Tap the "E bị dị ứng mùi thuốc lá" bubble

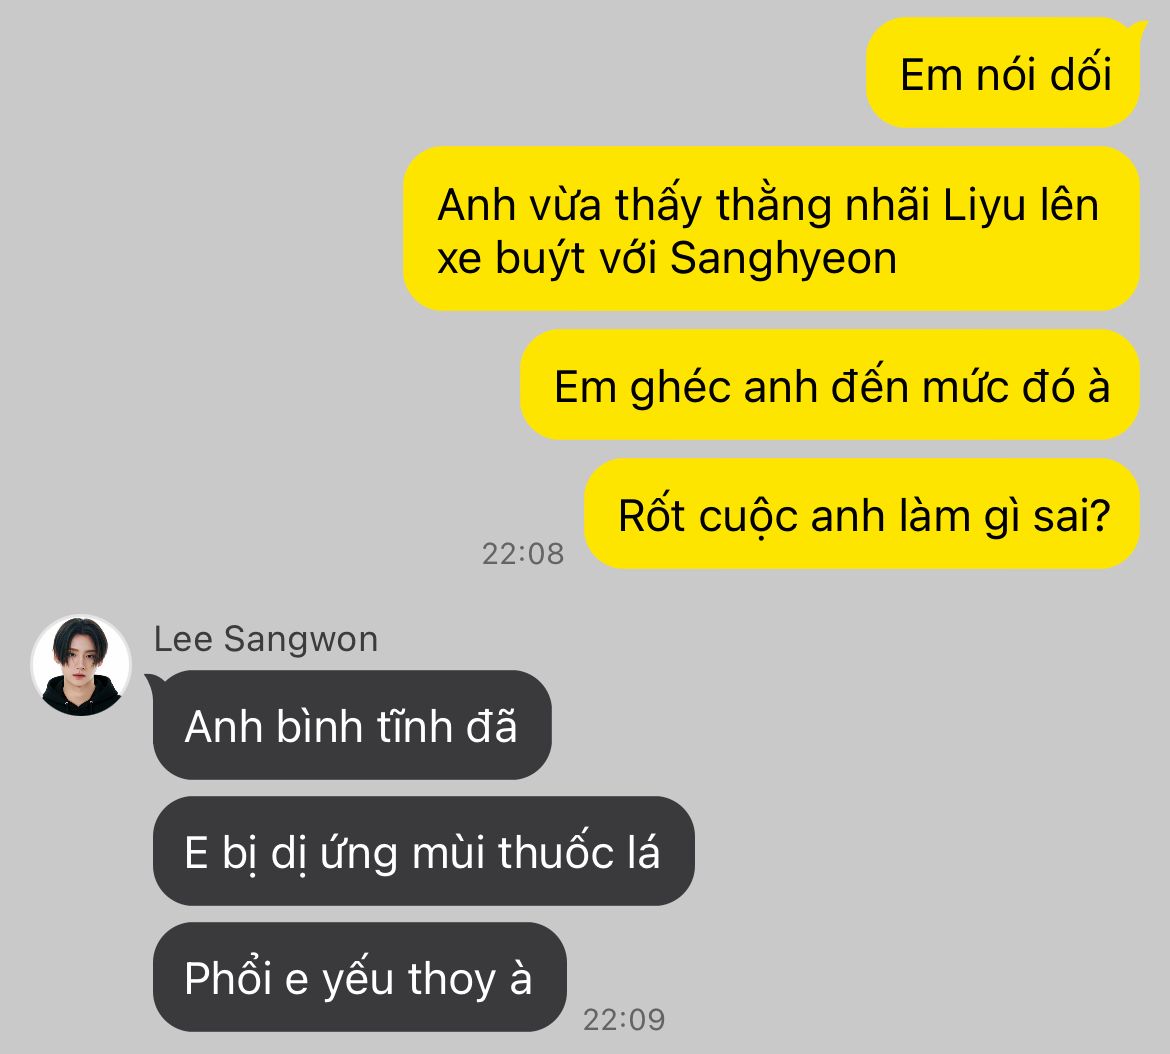click(x=424, y=851)
